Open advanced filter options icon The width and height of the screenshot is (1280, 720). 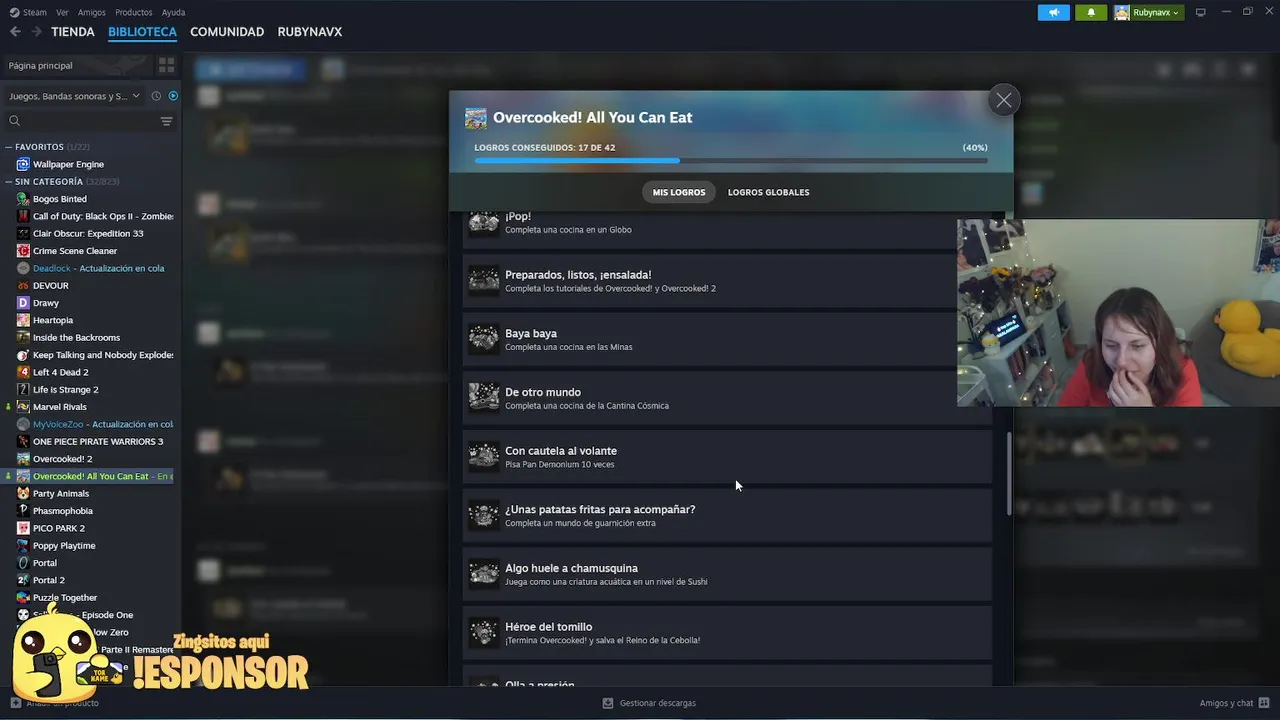tap(166, 121)
